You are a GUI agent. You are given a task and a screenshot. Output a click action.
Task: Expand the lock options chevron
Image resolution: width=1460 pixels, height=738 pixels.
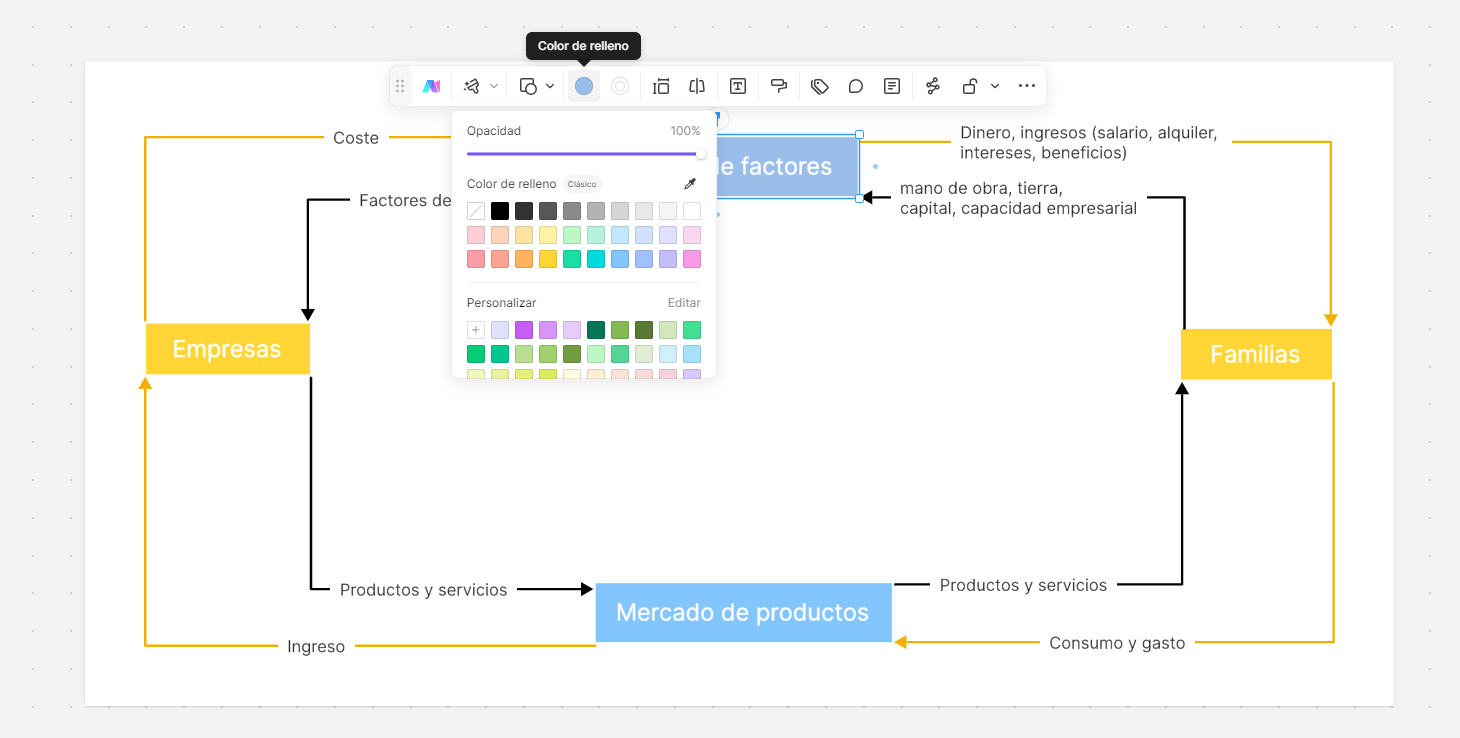tap(995, 86)
